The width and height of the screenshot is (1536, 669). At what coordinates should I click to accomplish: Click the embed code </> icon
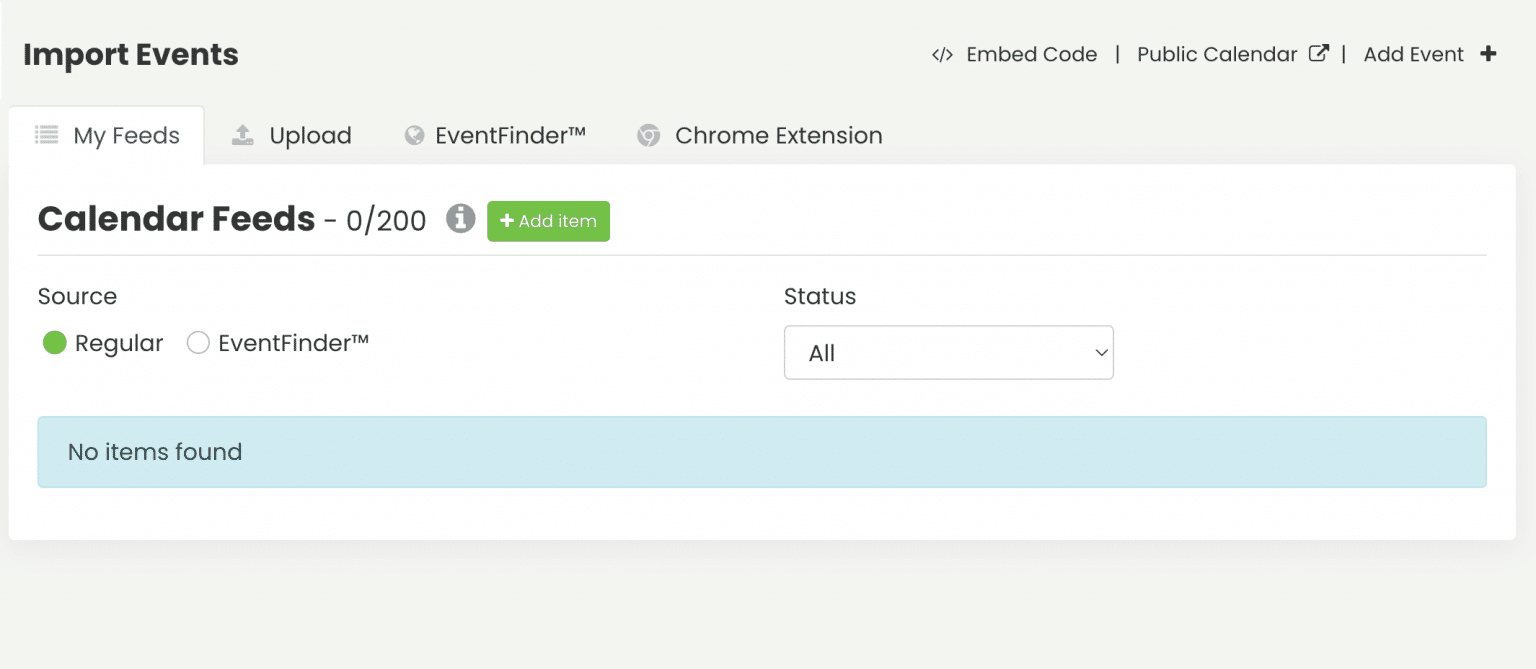pyautogui.click(x=941, y=55)
